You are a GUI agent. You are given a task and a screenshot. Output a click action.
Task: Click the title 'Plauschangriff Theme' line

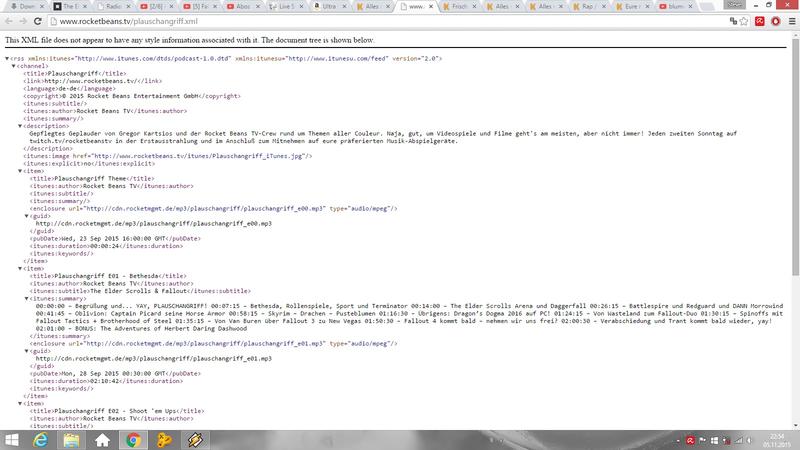[92, 179]
